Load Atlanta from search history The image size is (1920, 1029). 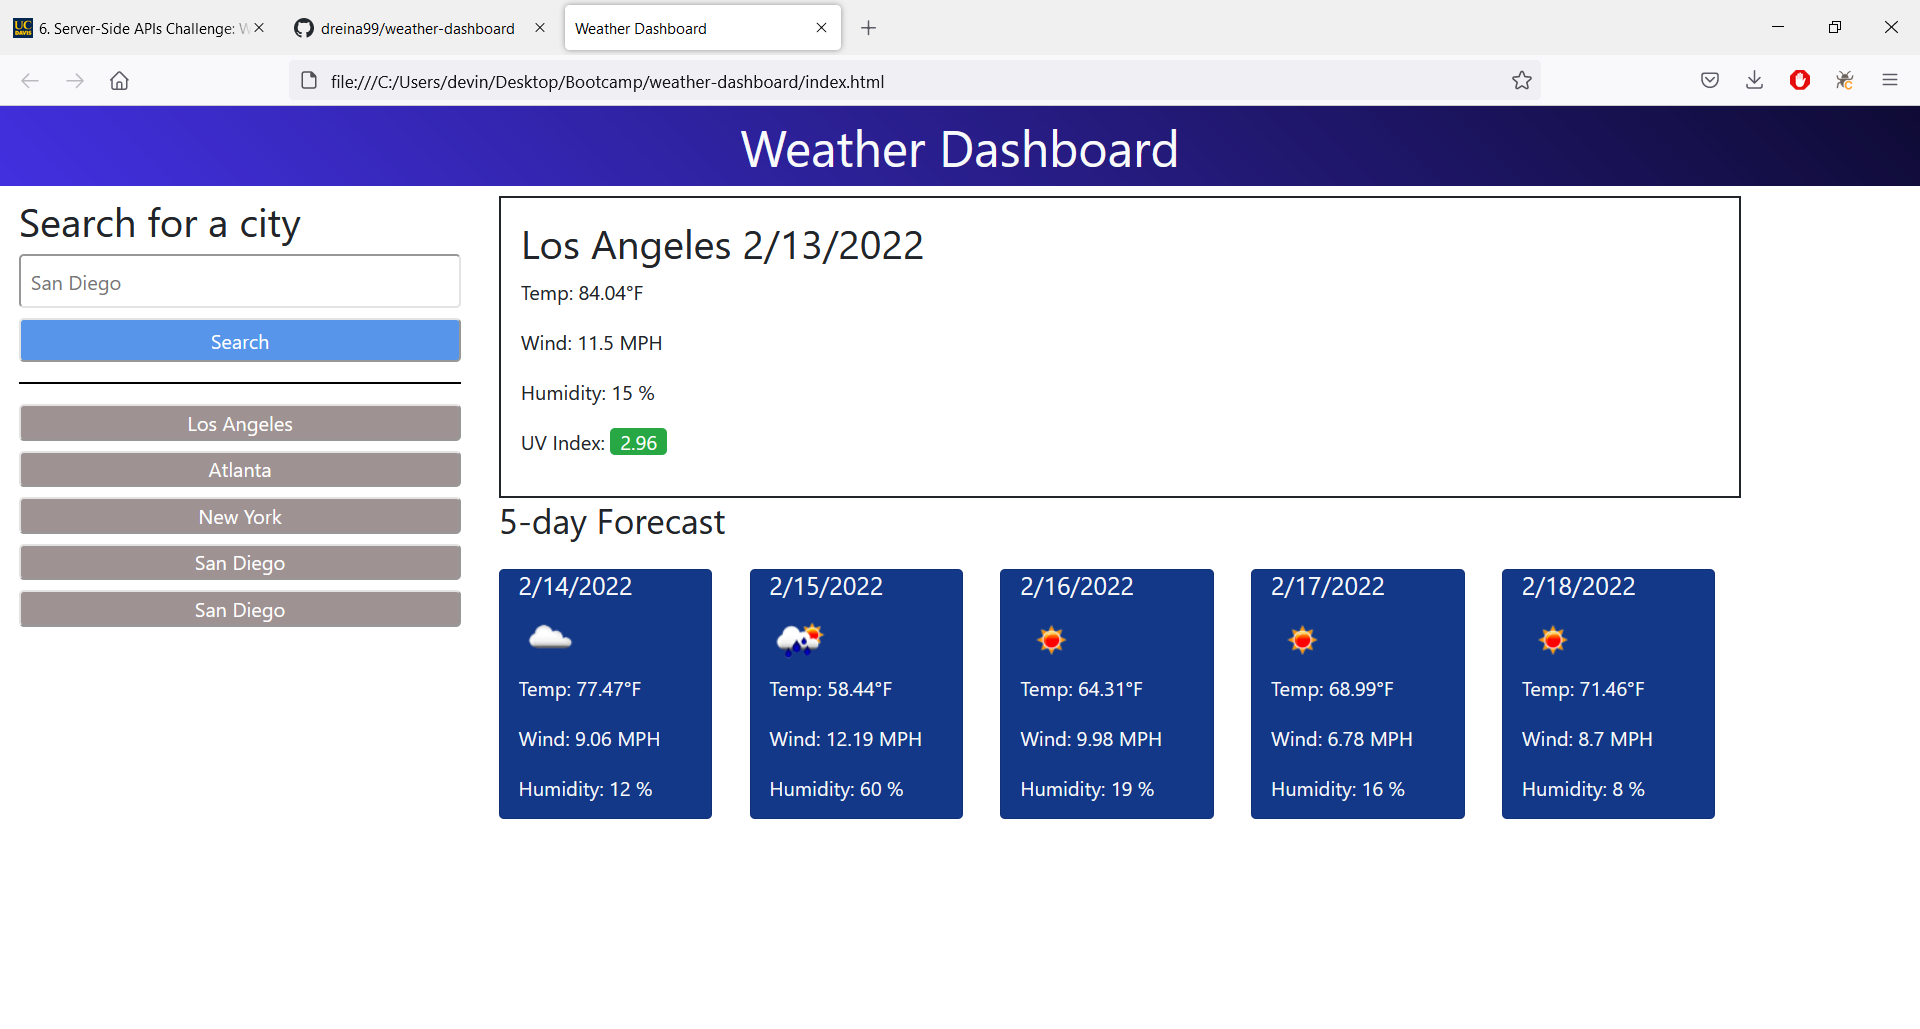coord(240,469)
